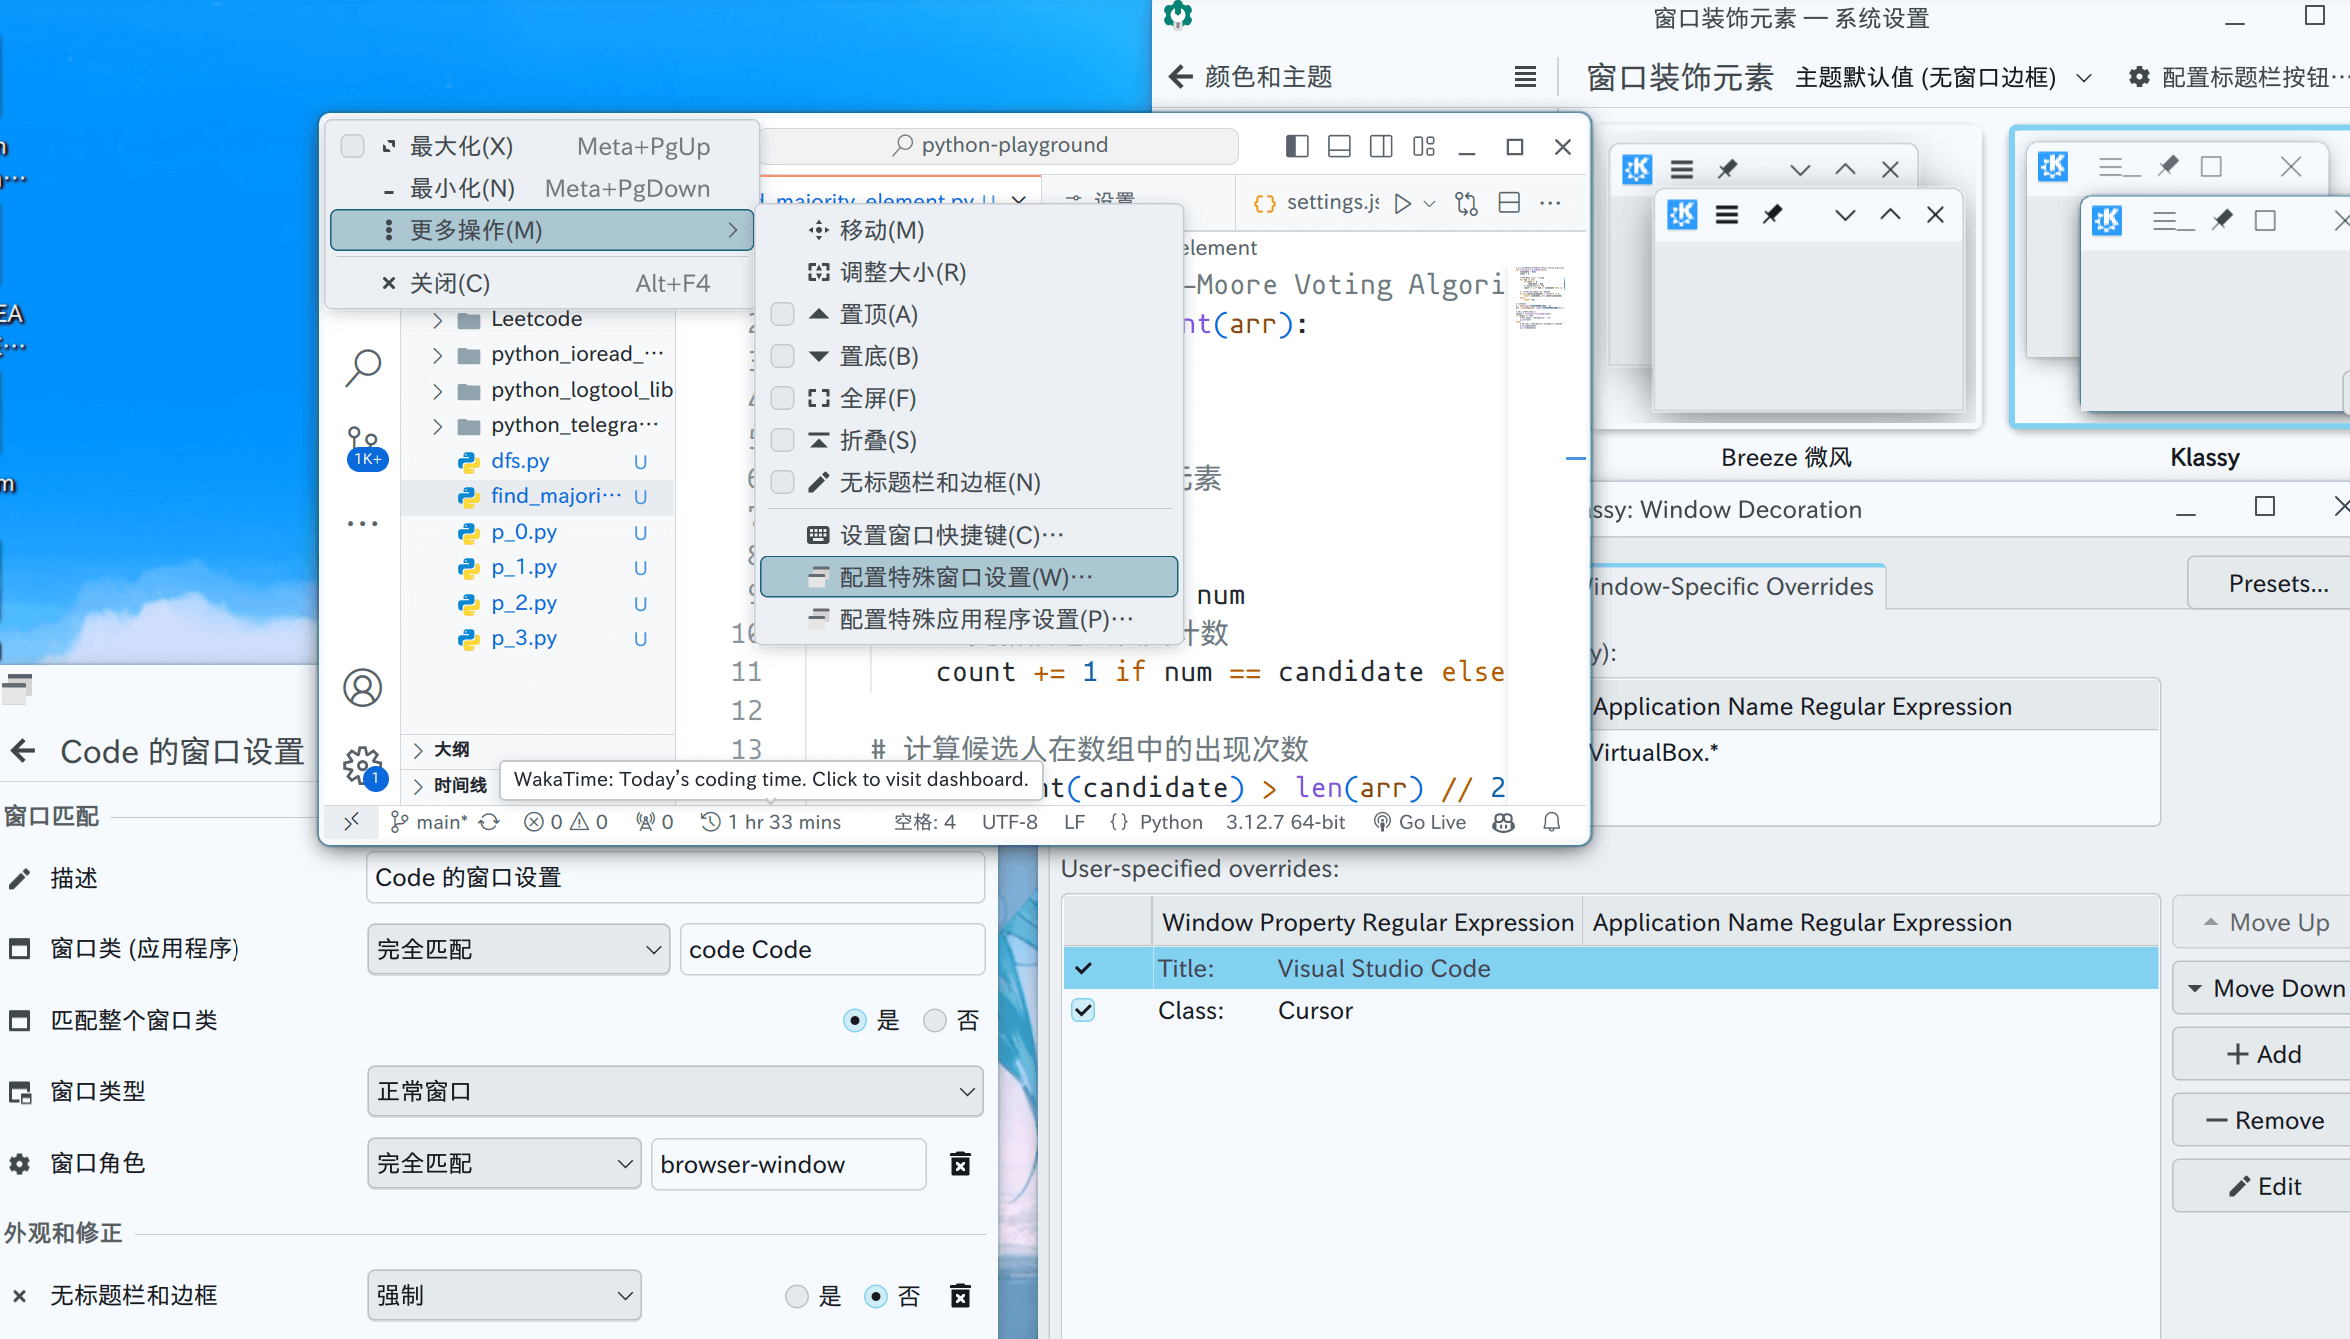
Task: Click the Accounts icon in activity bar
Action: click(x=363, y=688)
